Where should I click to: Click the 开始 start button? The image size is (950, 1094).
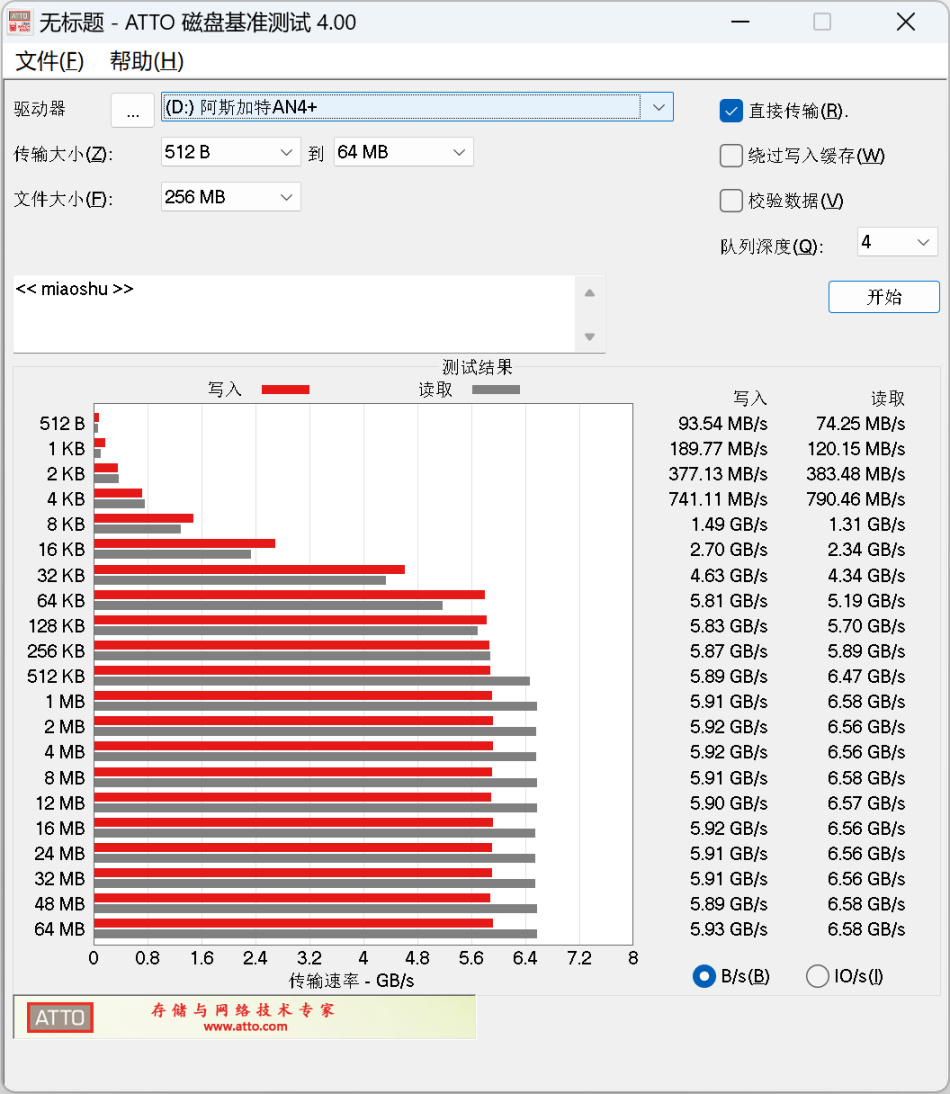point(884,297)
